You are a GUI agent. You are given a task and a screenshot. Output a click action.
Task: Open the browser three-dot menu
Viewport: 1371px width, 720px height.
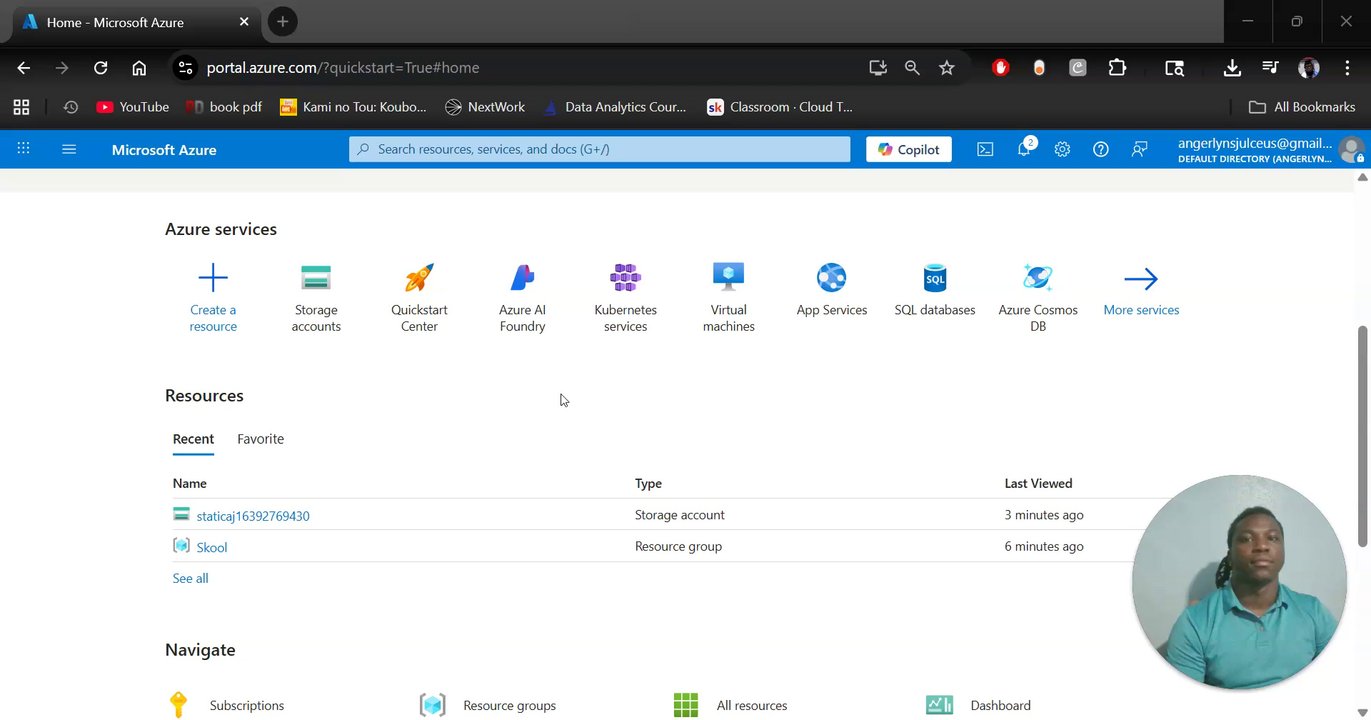pos(1347,68)
